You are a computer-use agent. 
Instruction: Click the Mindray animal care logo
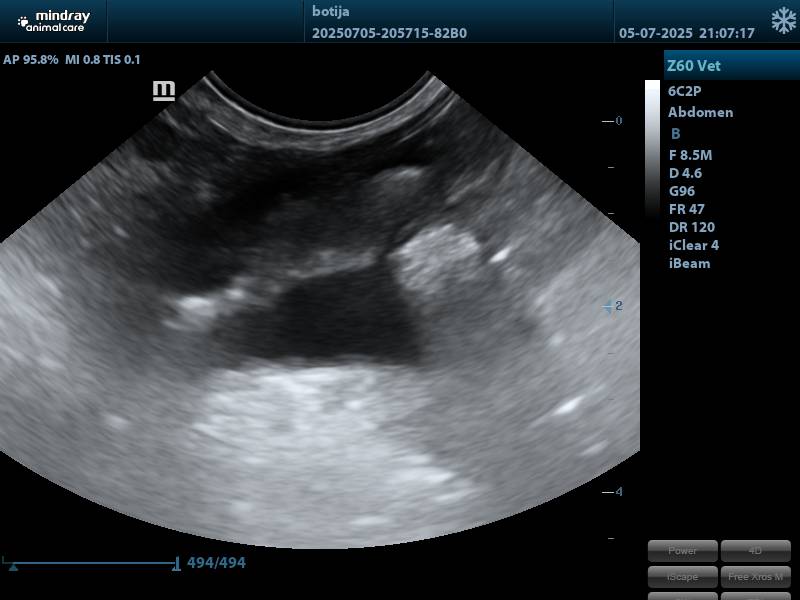(52, 21)
